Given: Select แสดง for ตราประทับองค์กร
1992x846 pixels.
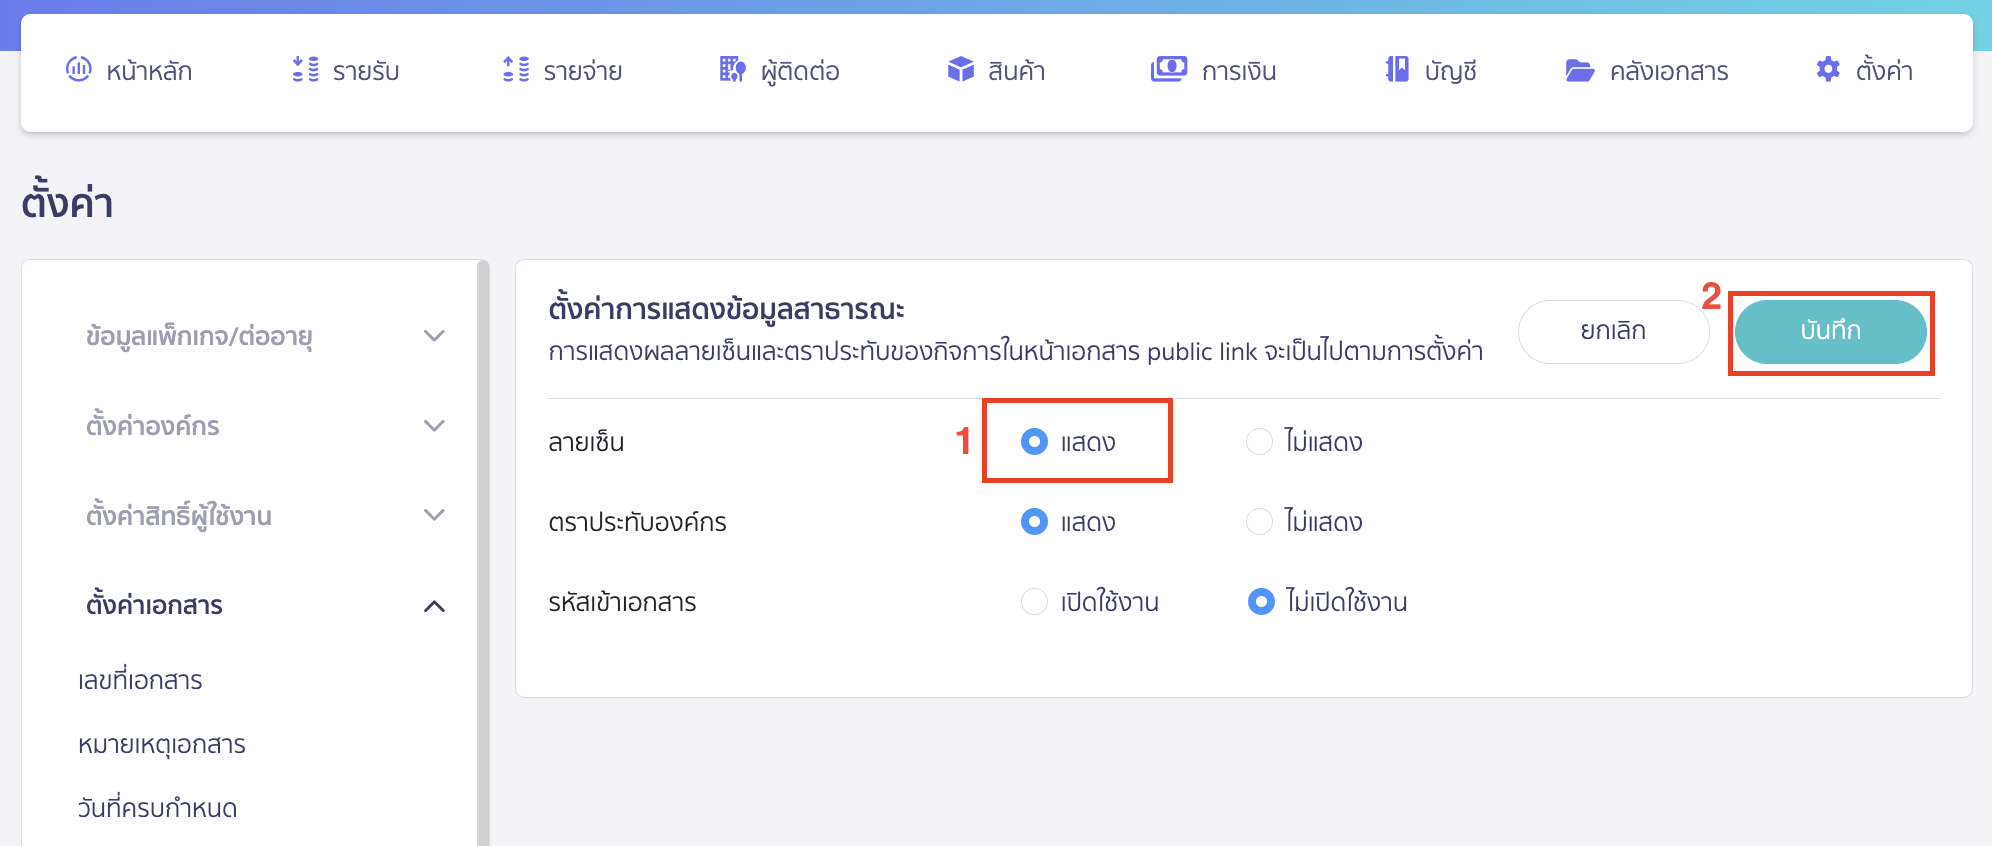Looking at the screenshot, I should coord(1034,521).
